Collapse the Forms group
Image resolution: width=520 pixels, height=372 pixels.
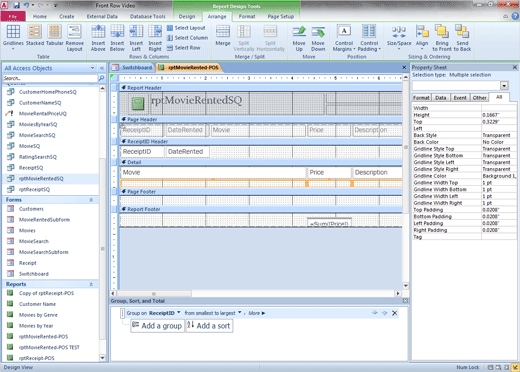pyautogui.click(x=91, y=200)
